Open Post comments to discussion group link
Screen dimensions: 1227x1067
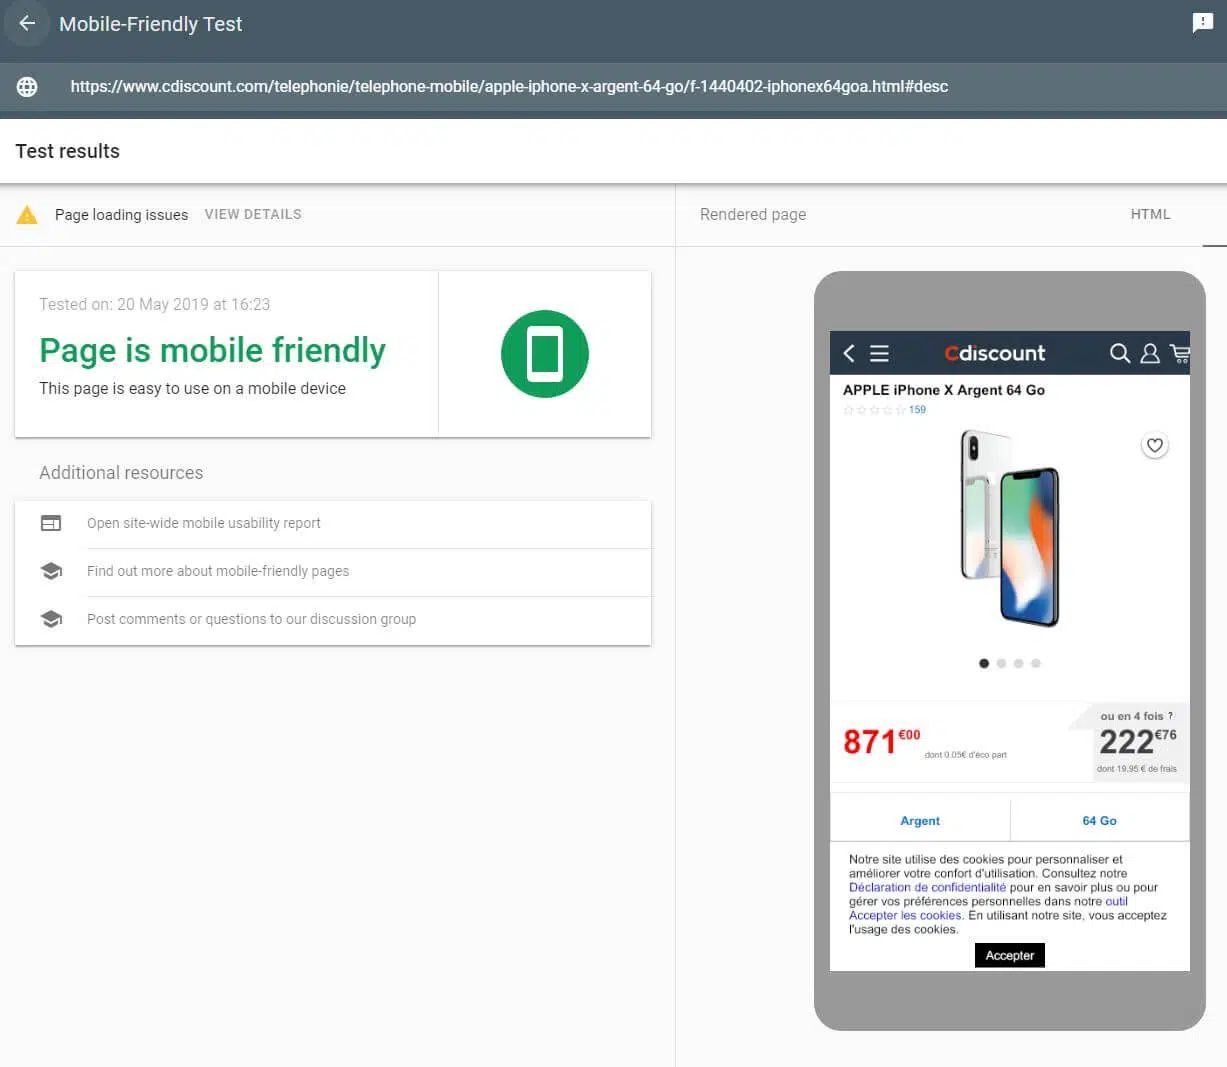(251, 619)
